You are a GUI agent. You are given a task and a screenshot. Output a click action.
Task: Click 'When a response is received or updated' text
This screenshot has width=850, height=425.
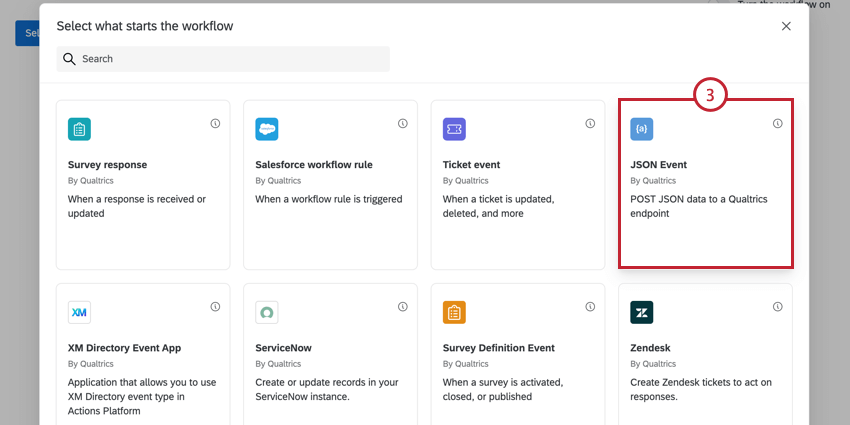[137, 207]
